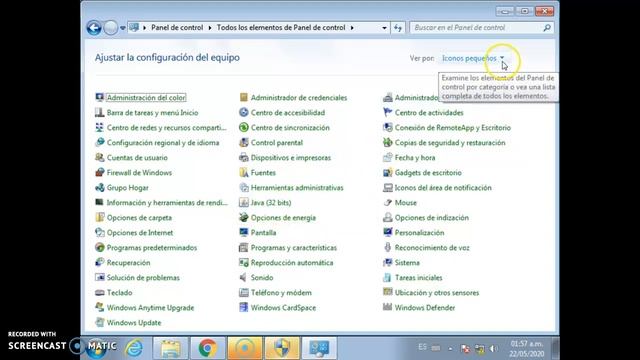
Task: Click the Centro de actividades flag icon
Action: coord(387,113)
